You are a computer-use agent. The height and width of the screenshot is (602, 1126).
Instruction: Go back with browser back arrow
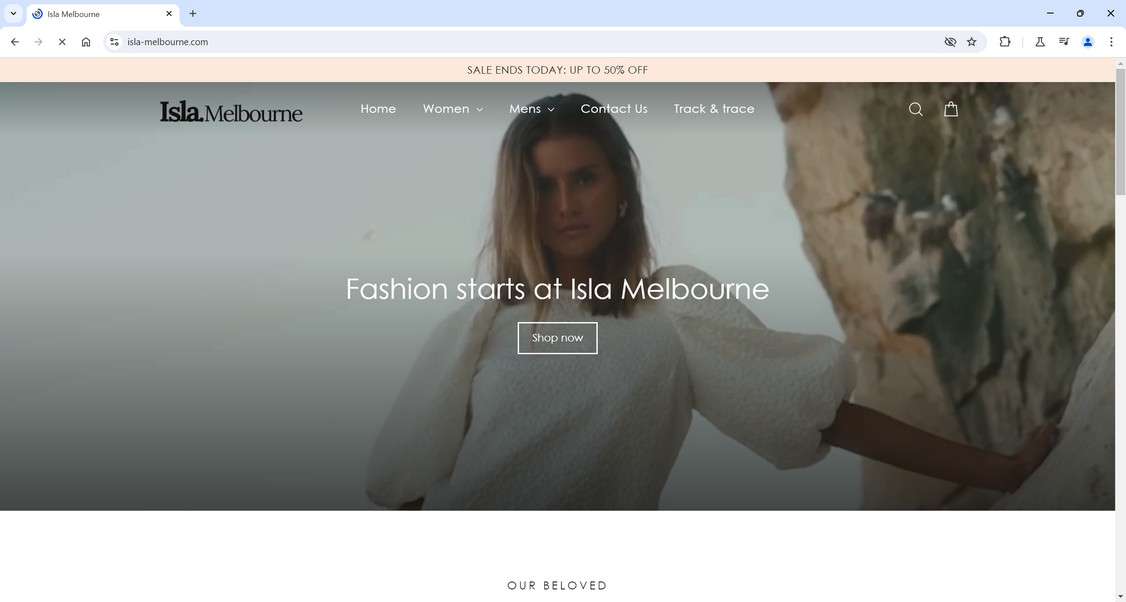[x=15, y=42]
